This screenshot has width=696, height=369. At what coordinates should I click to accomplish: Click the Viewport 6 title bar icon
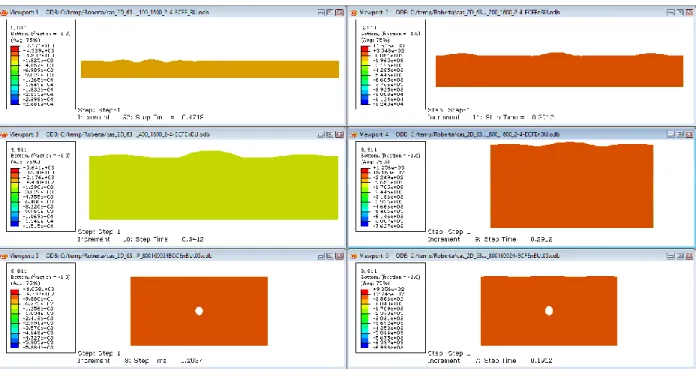tap(354, 256)
